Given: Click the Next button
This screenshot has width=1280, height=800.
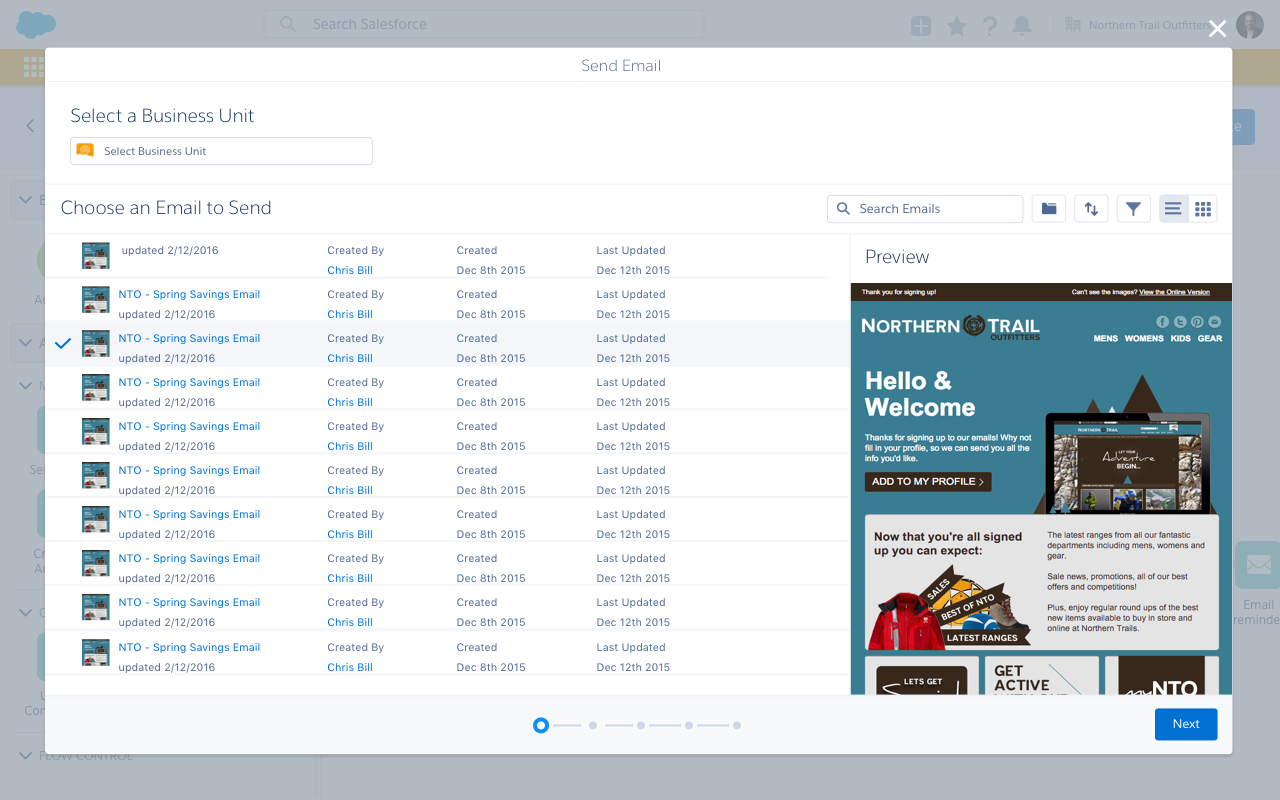Looking at the screenshot, I should coord(1186,724).
